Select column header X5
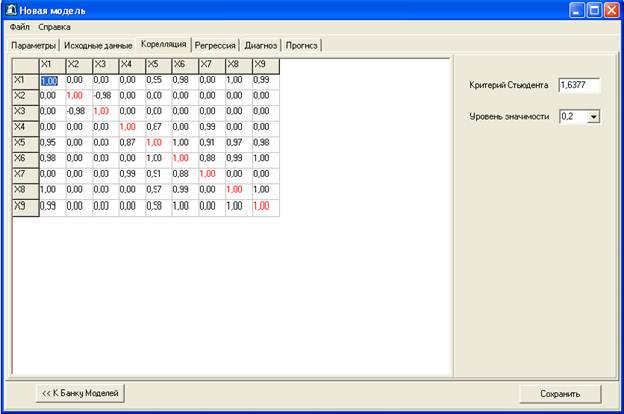Image resolution: width=624 pixels, height=414 pixels. [x=159, y=66]
